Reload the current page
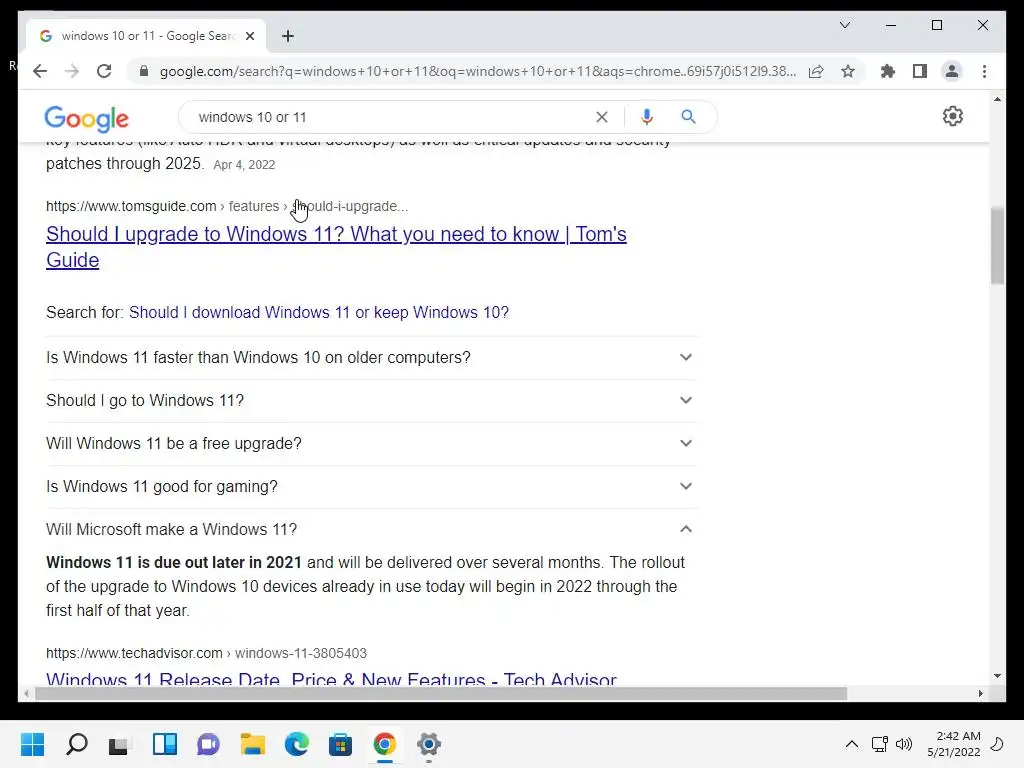The height and width of the screenshot is (768, 1024). tap(104, 71)
